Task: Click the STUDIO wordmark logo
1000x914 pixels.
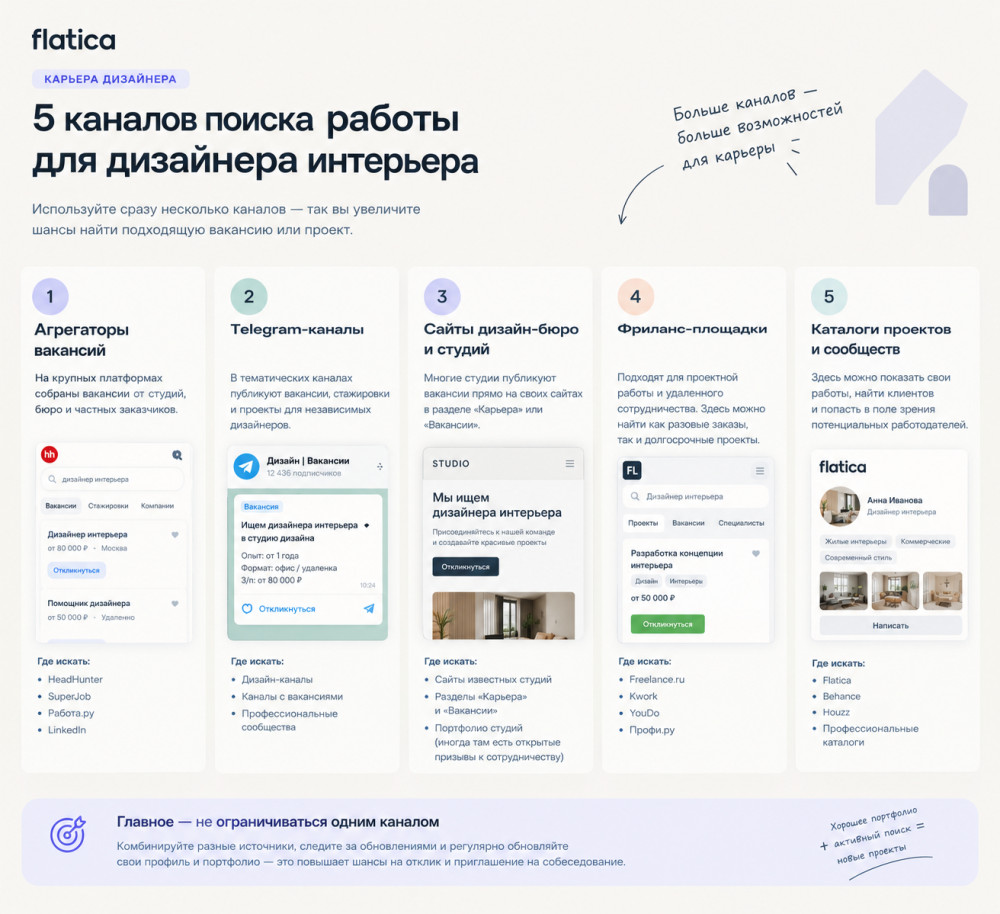Action: tap(451, 464)
